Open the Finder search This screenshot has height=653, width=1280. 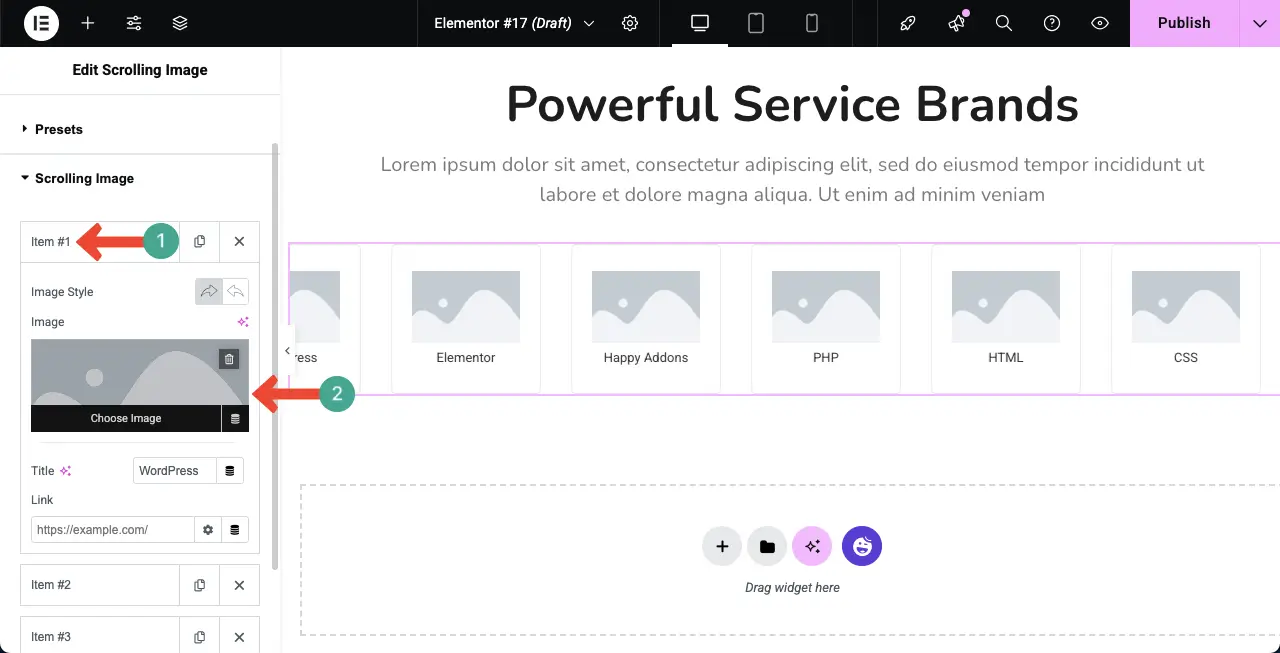coord(1004,23)
